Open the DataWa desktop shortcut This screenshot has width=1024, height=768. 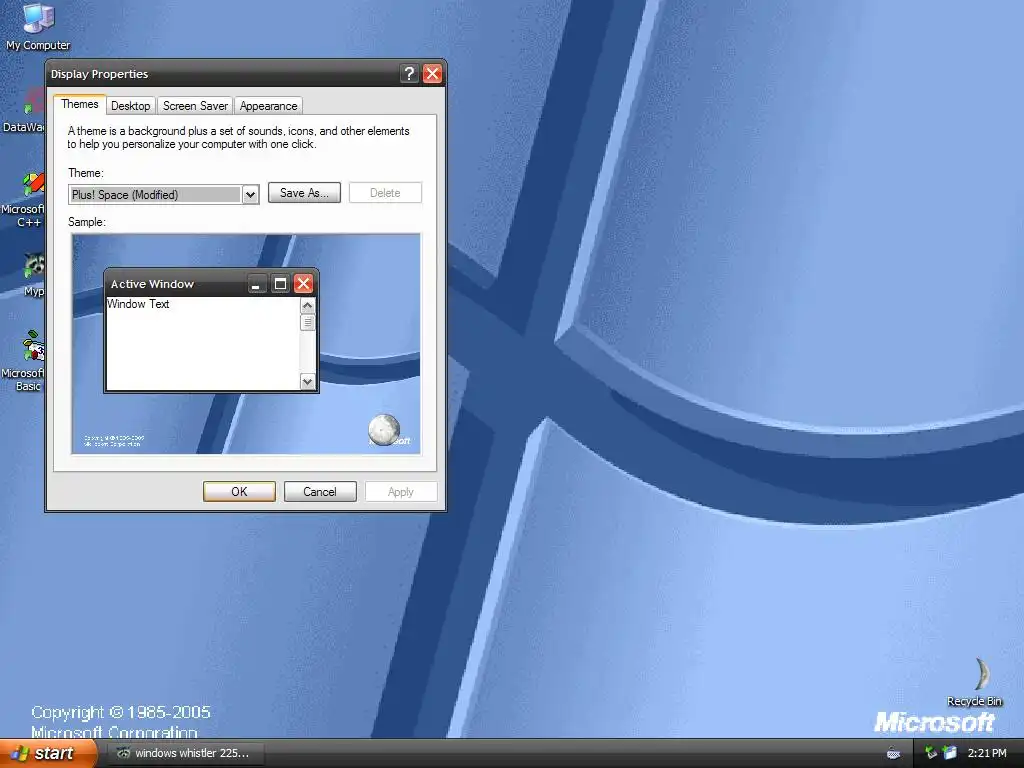pos(26,110)
